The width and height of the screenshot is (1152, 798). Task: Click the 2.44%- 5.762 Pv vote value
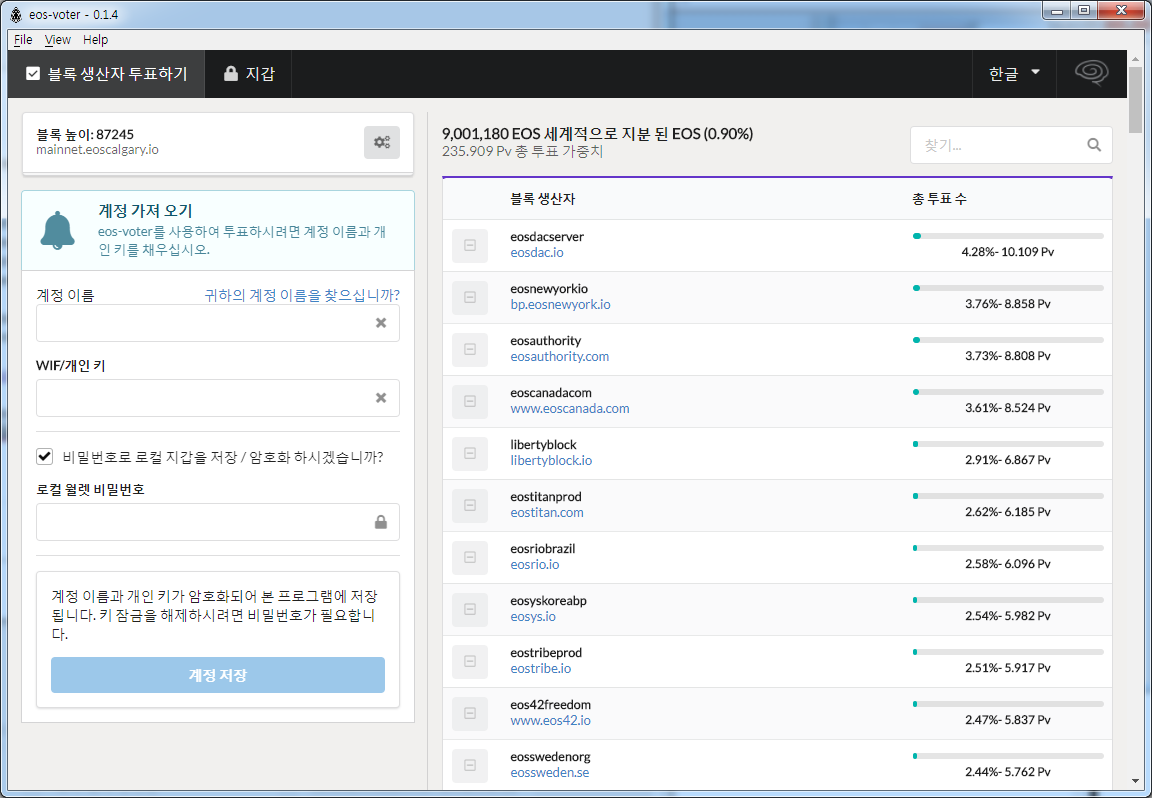(x=1008, y=772)
